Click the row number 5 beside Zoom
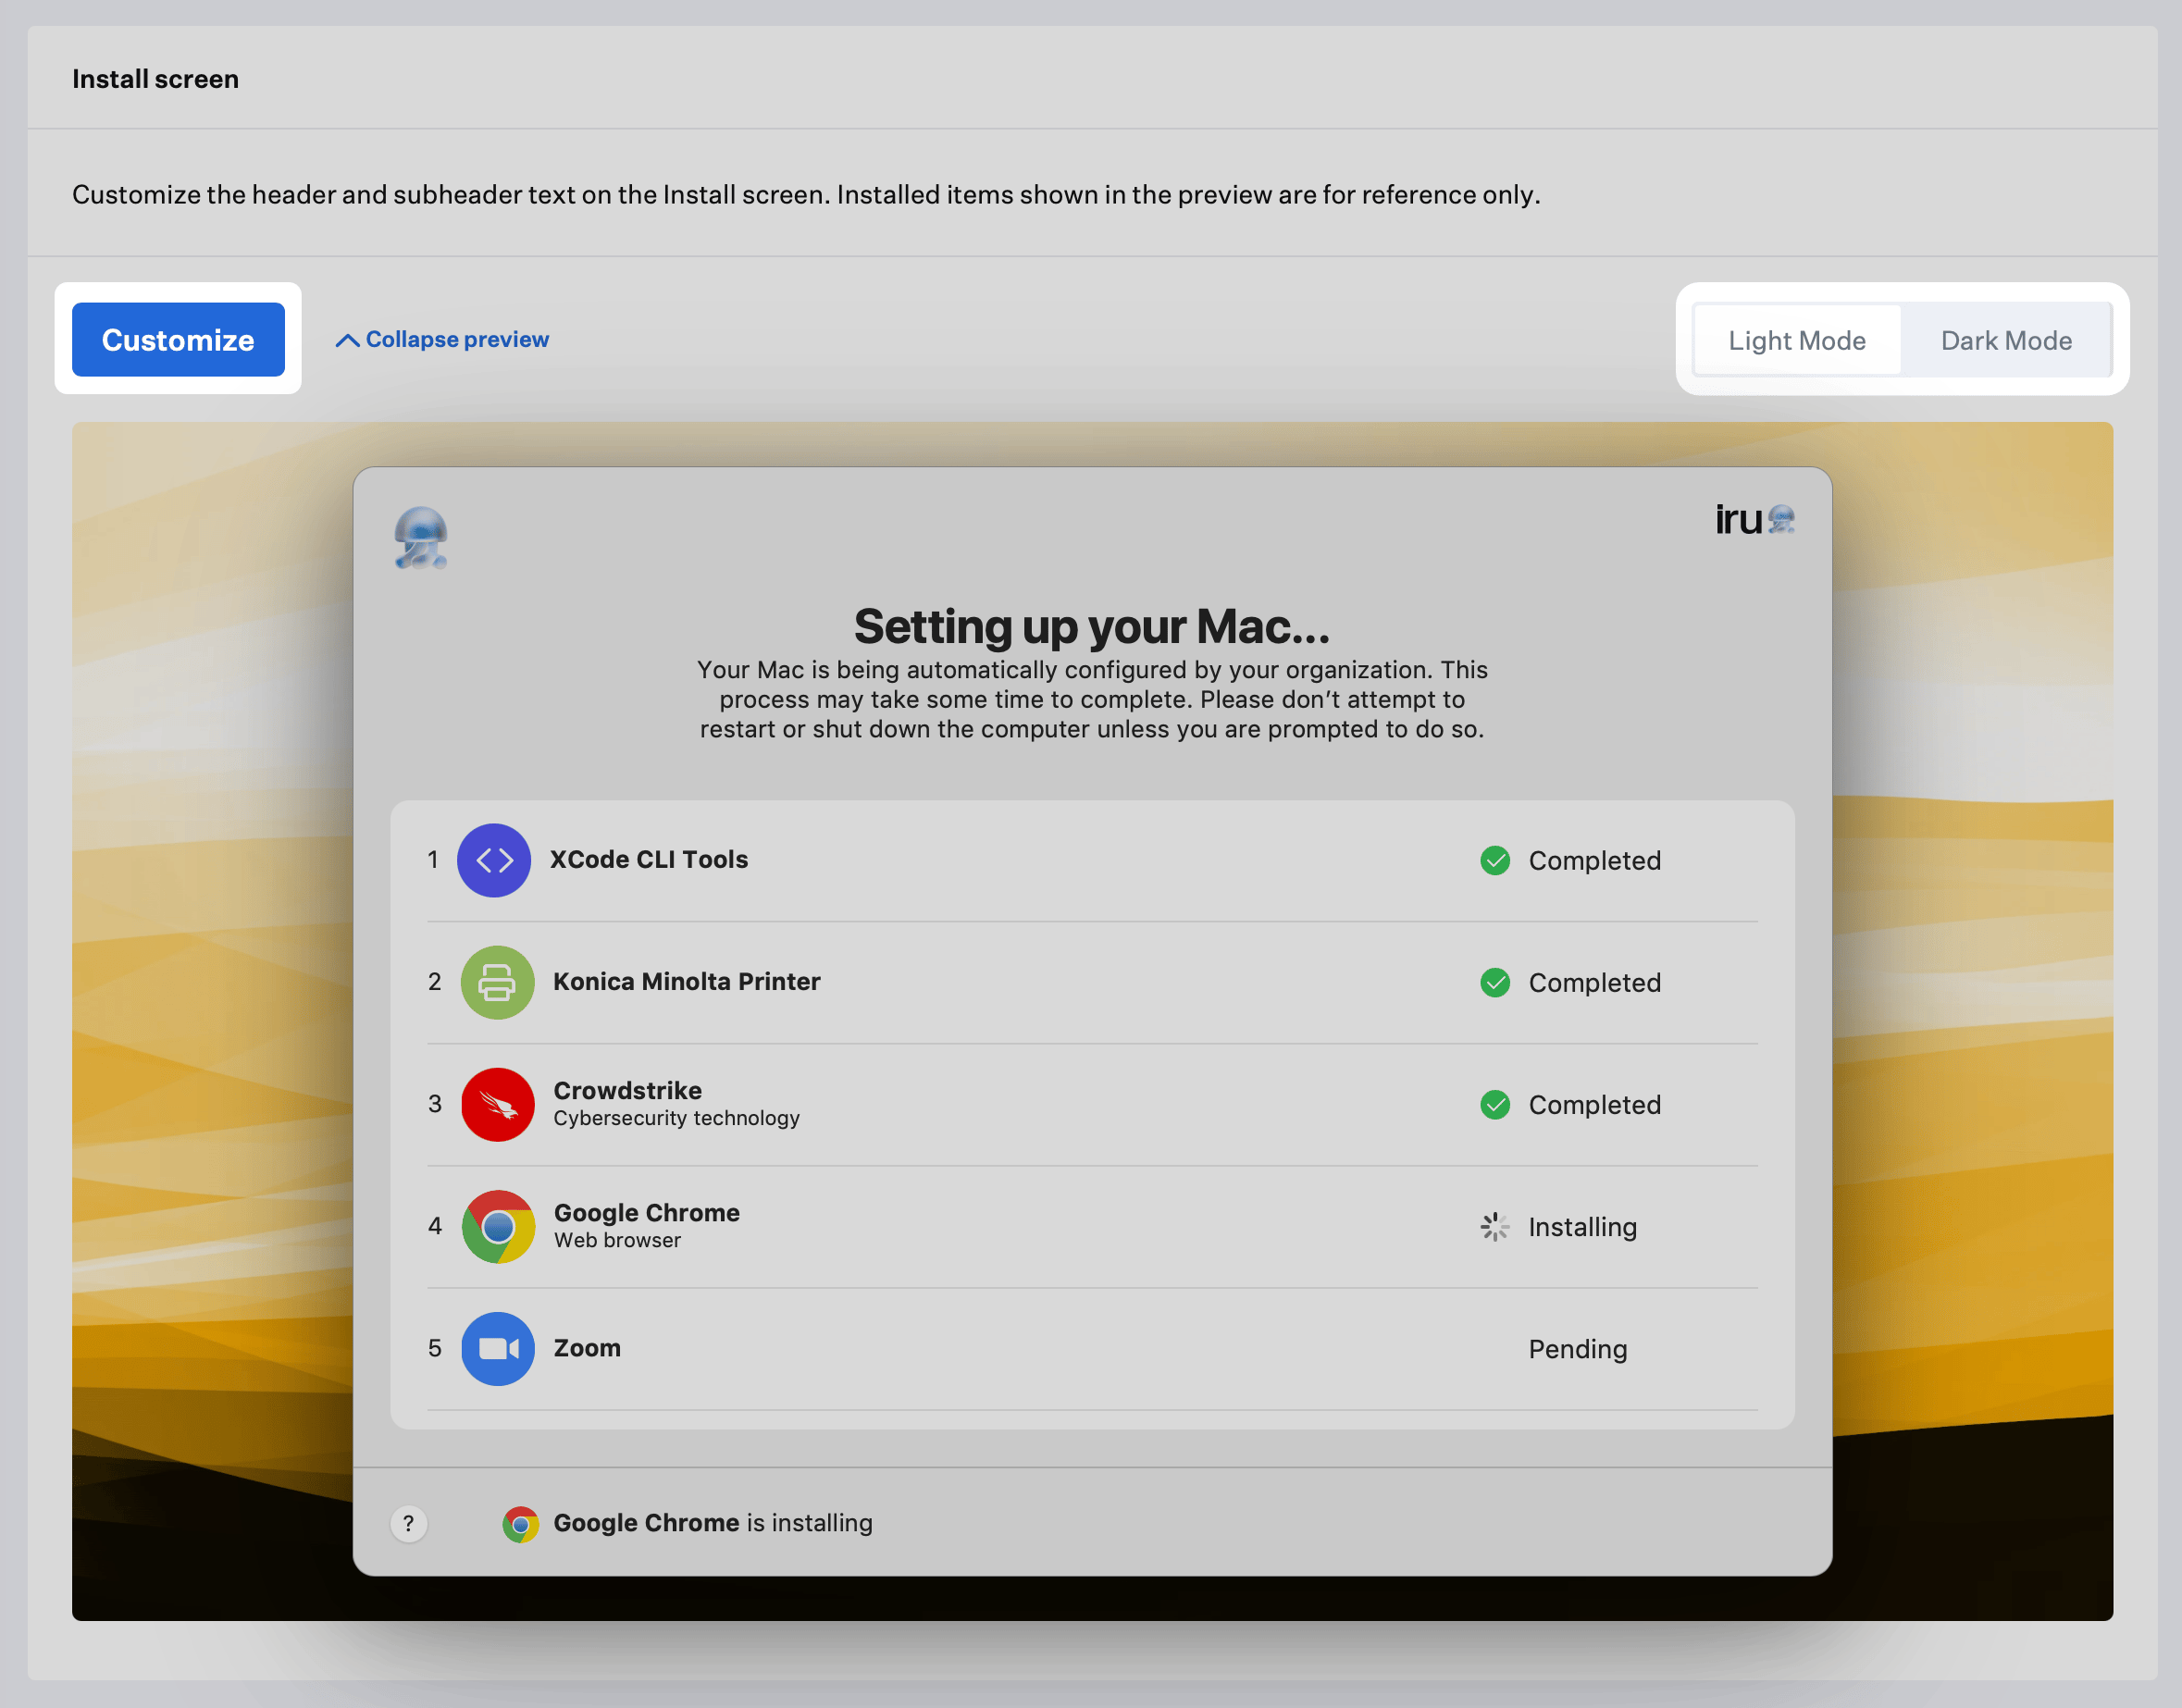2182x1708 pixels. click(434, 1348)
